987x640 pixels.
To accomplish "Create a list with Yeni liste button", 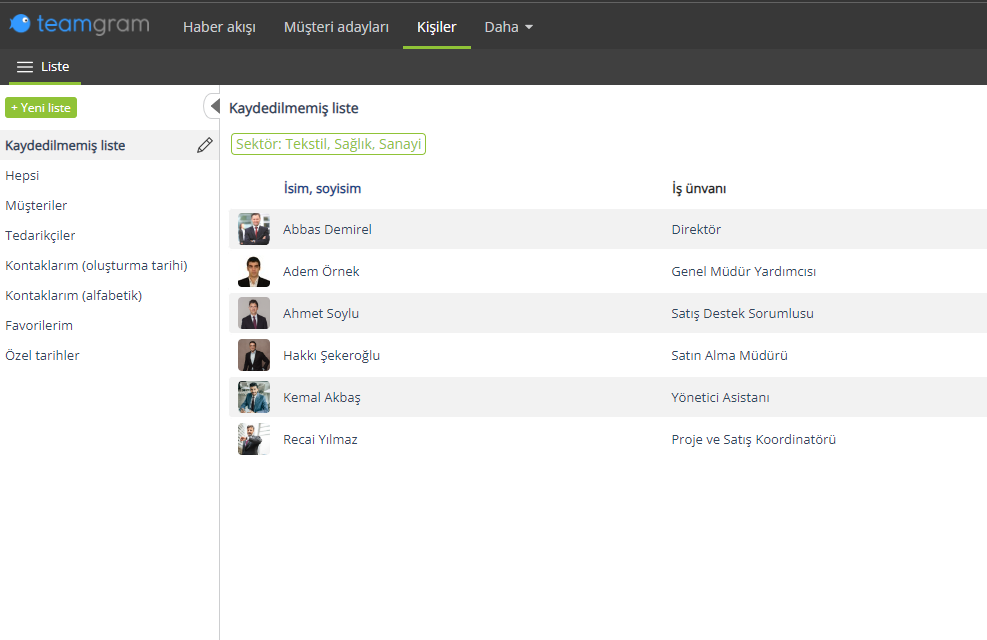I will [41, 108].
